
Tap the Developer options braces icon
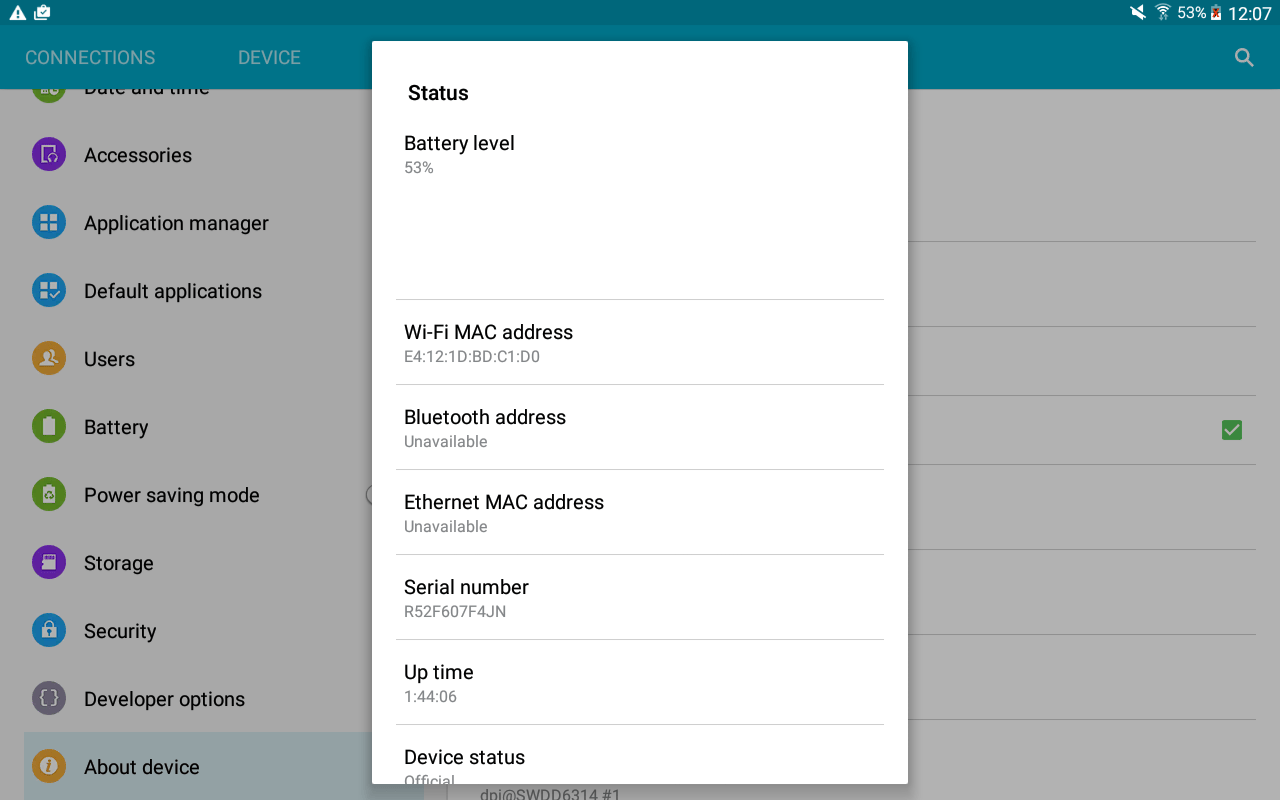pos(49,698)
